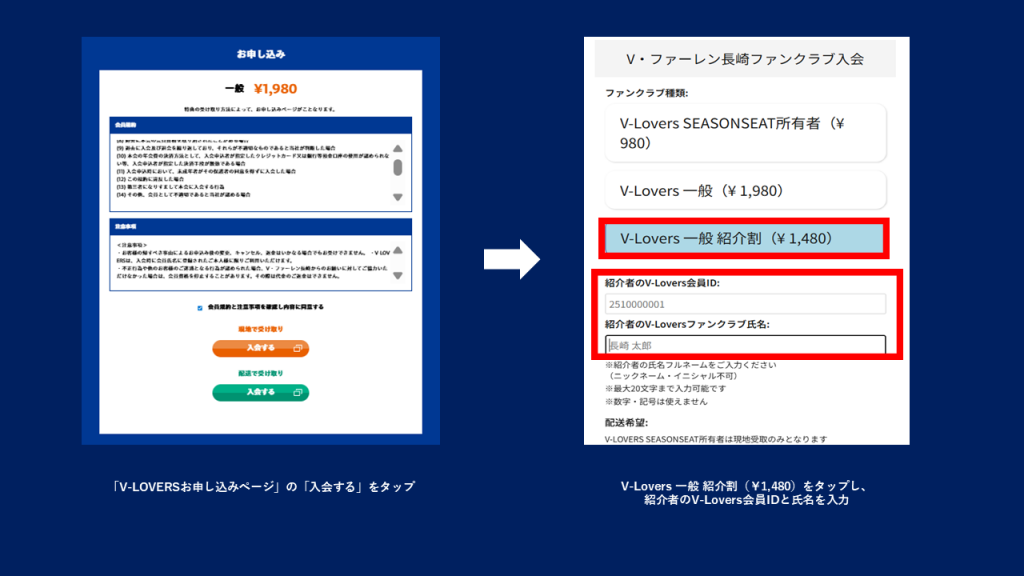Click the orange 入会する button for 現地で受け取り

tap(261, 348)
